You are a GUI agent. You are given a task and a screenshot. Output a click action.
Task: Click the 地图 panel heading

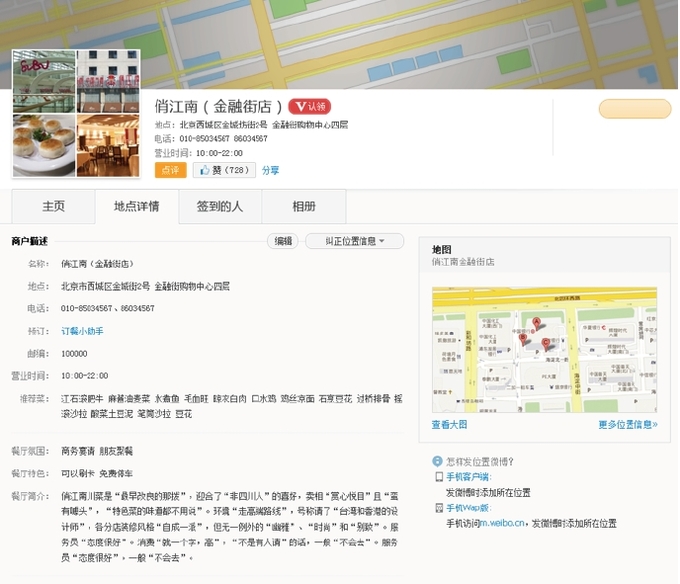click(x=441, y=249)
